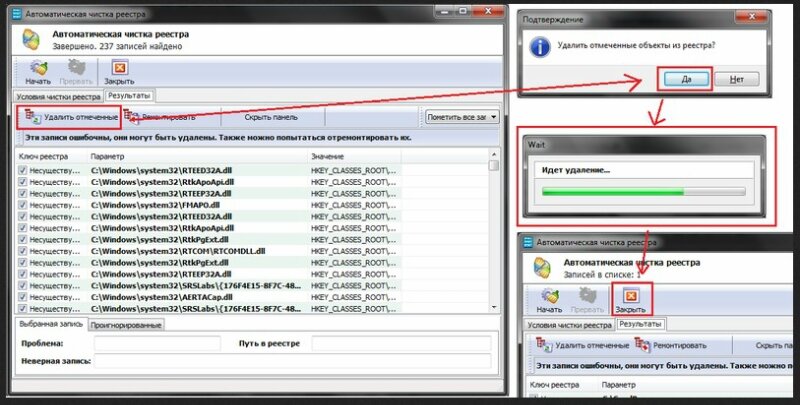Click the Идет удаление progress bar
The width and height of the screenshot is (800, 405).
(643, 192)
